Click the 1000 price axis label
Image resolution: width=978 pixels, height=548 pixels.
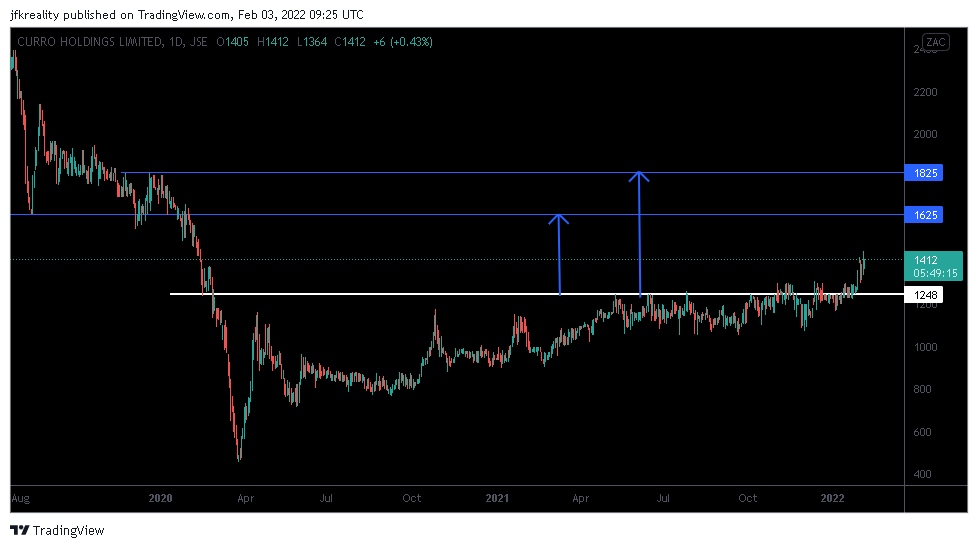click(x=925, y=347)
